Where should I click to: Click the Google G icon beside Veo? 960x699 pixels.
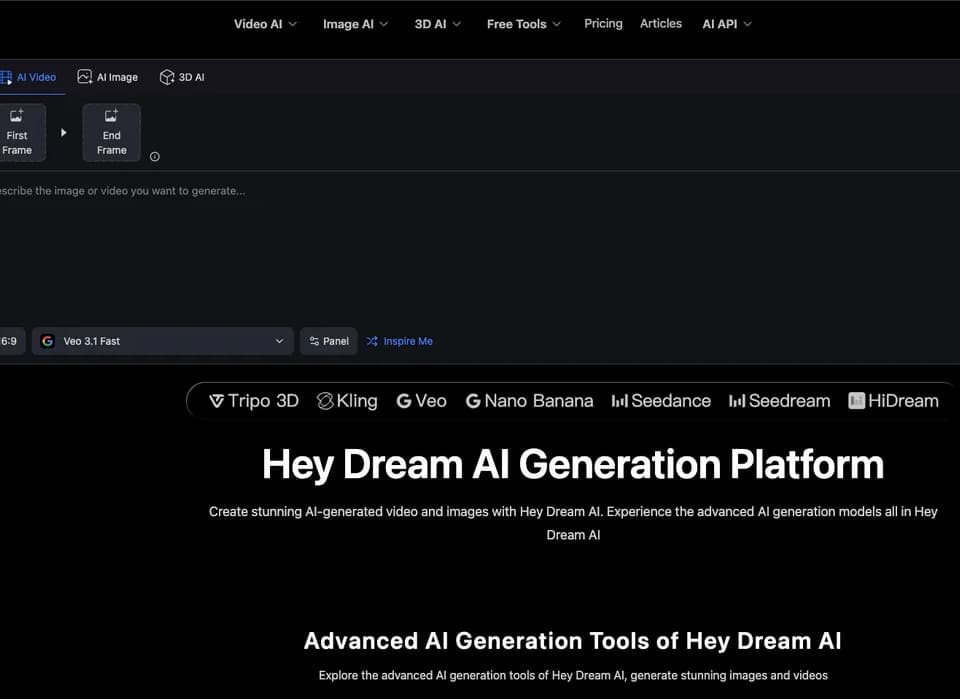click(404, 402)
